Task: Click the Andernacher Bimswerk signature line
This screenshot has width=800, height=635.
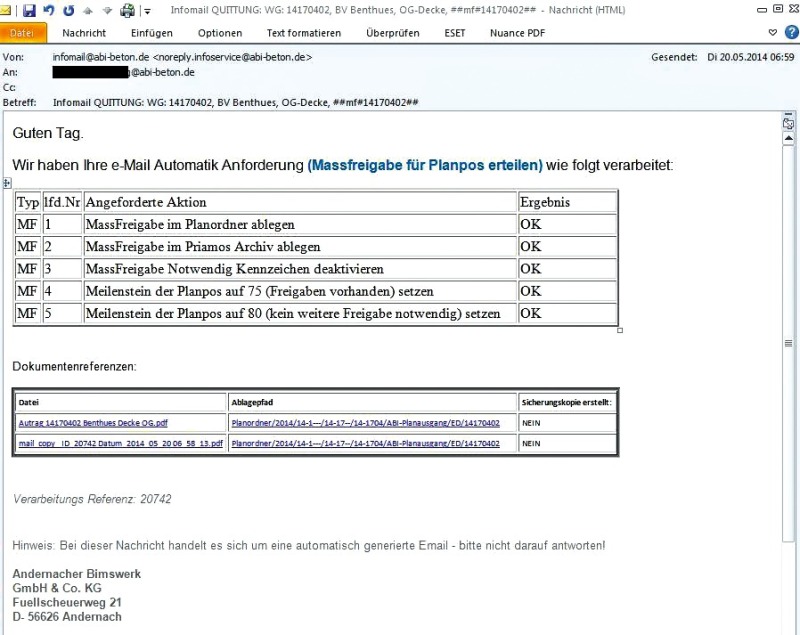Action: pyautogui.click(x=77, y=574)
